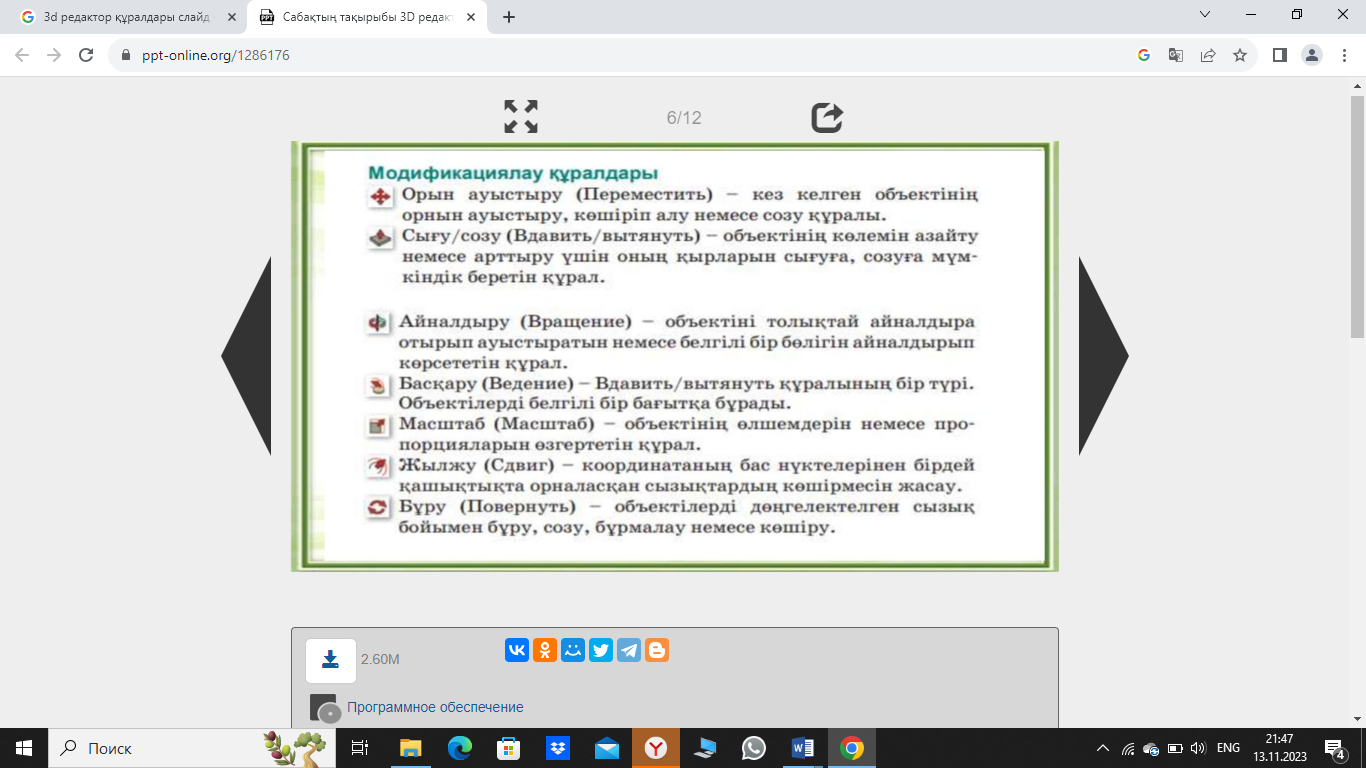
Task: Open fullscreen mode for the slide viewer
Action: click(x=521, y=117)
